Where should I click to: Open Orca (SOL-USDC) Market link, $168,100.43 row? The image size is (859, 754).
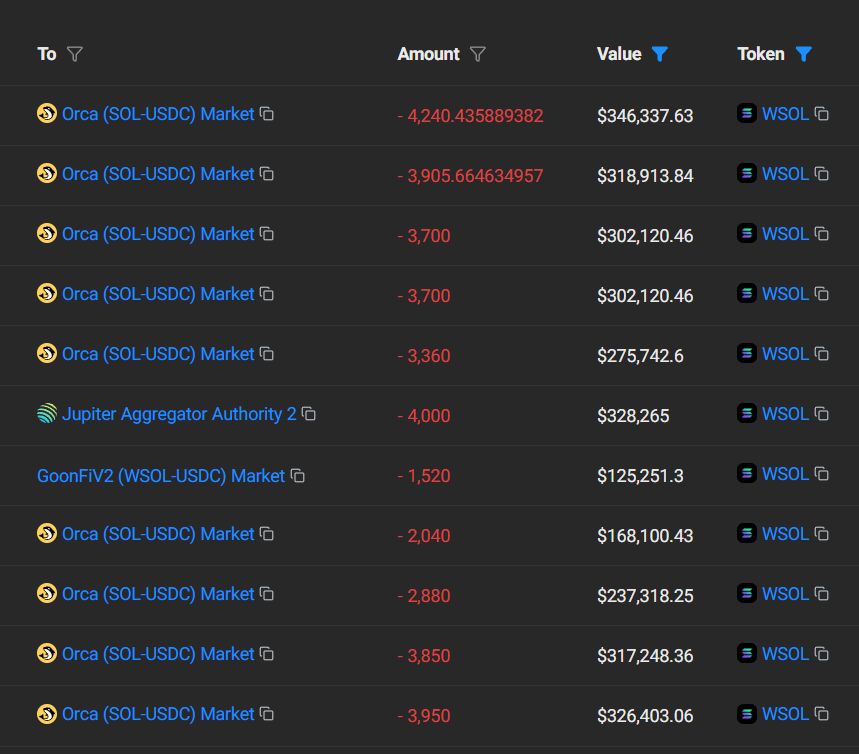pyautogui.click(x=158, y=534)
